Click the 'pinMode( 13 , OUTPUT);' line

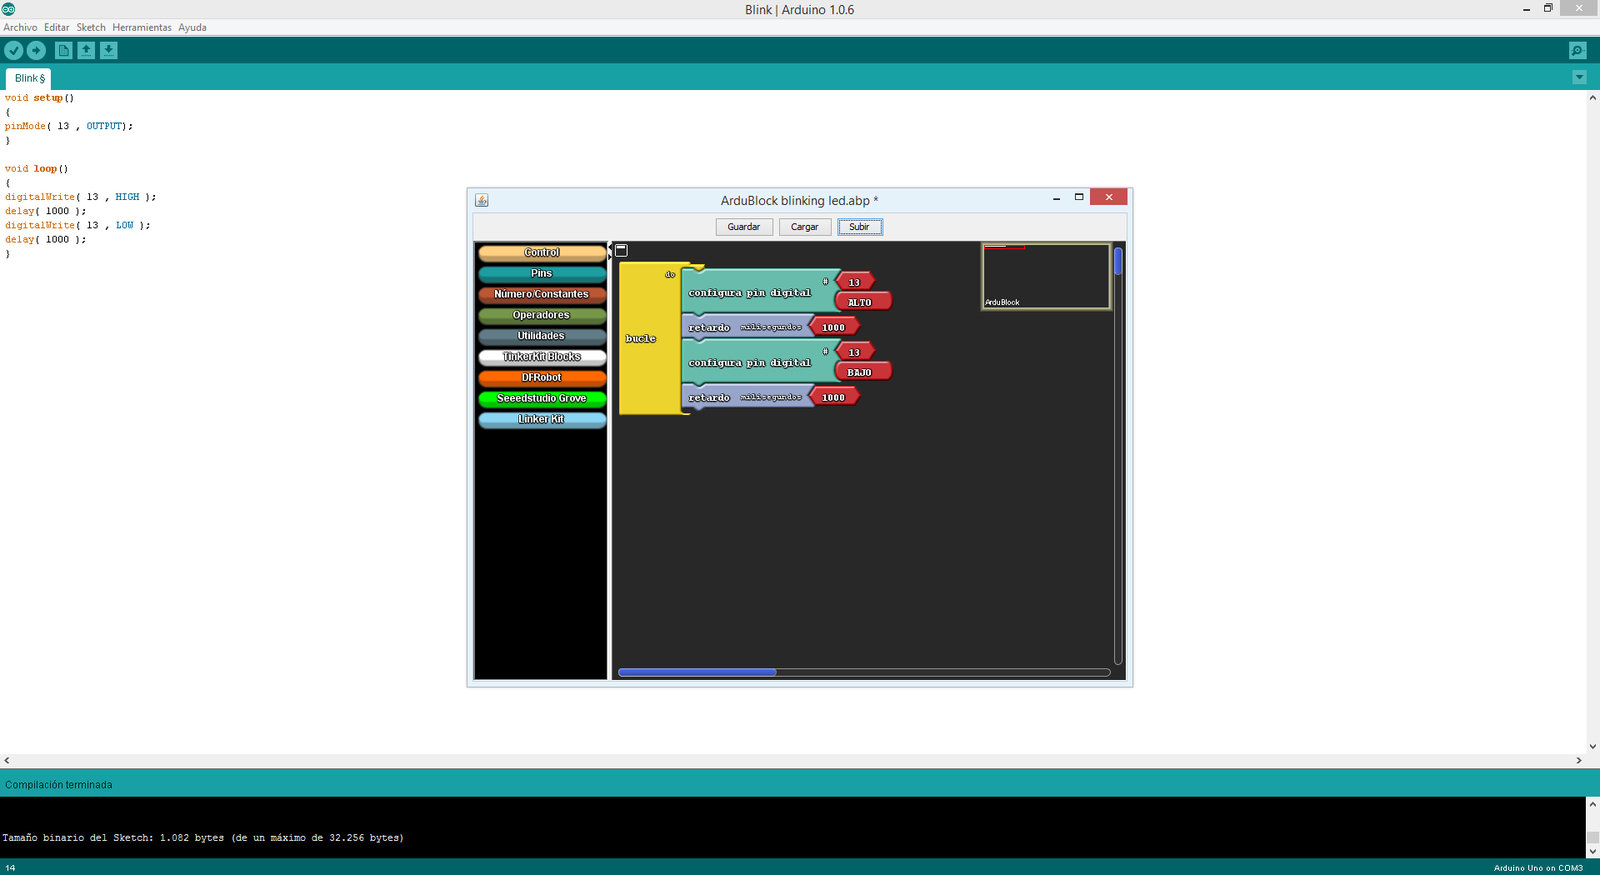click(68, 126)
